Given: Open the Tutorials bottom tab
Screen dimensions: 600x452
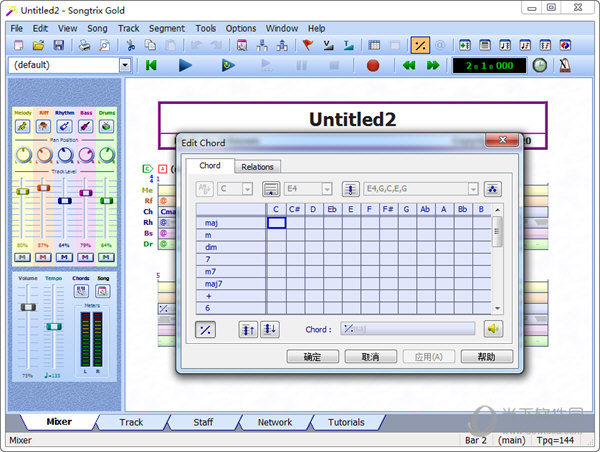Looking at the screenshot, I should point(346,422).
